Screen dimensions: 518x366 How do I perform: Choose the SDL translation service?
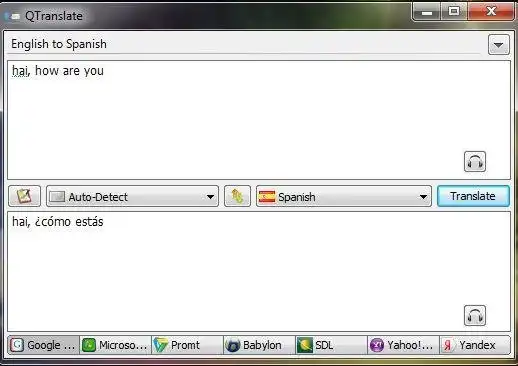pos(331,345)
